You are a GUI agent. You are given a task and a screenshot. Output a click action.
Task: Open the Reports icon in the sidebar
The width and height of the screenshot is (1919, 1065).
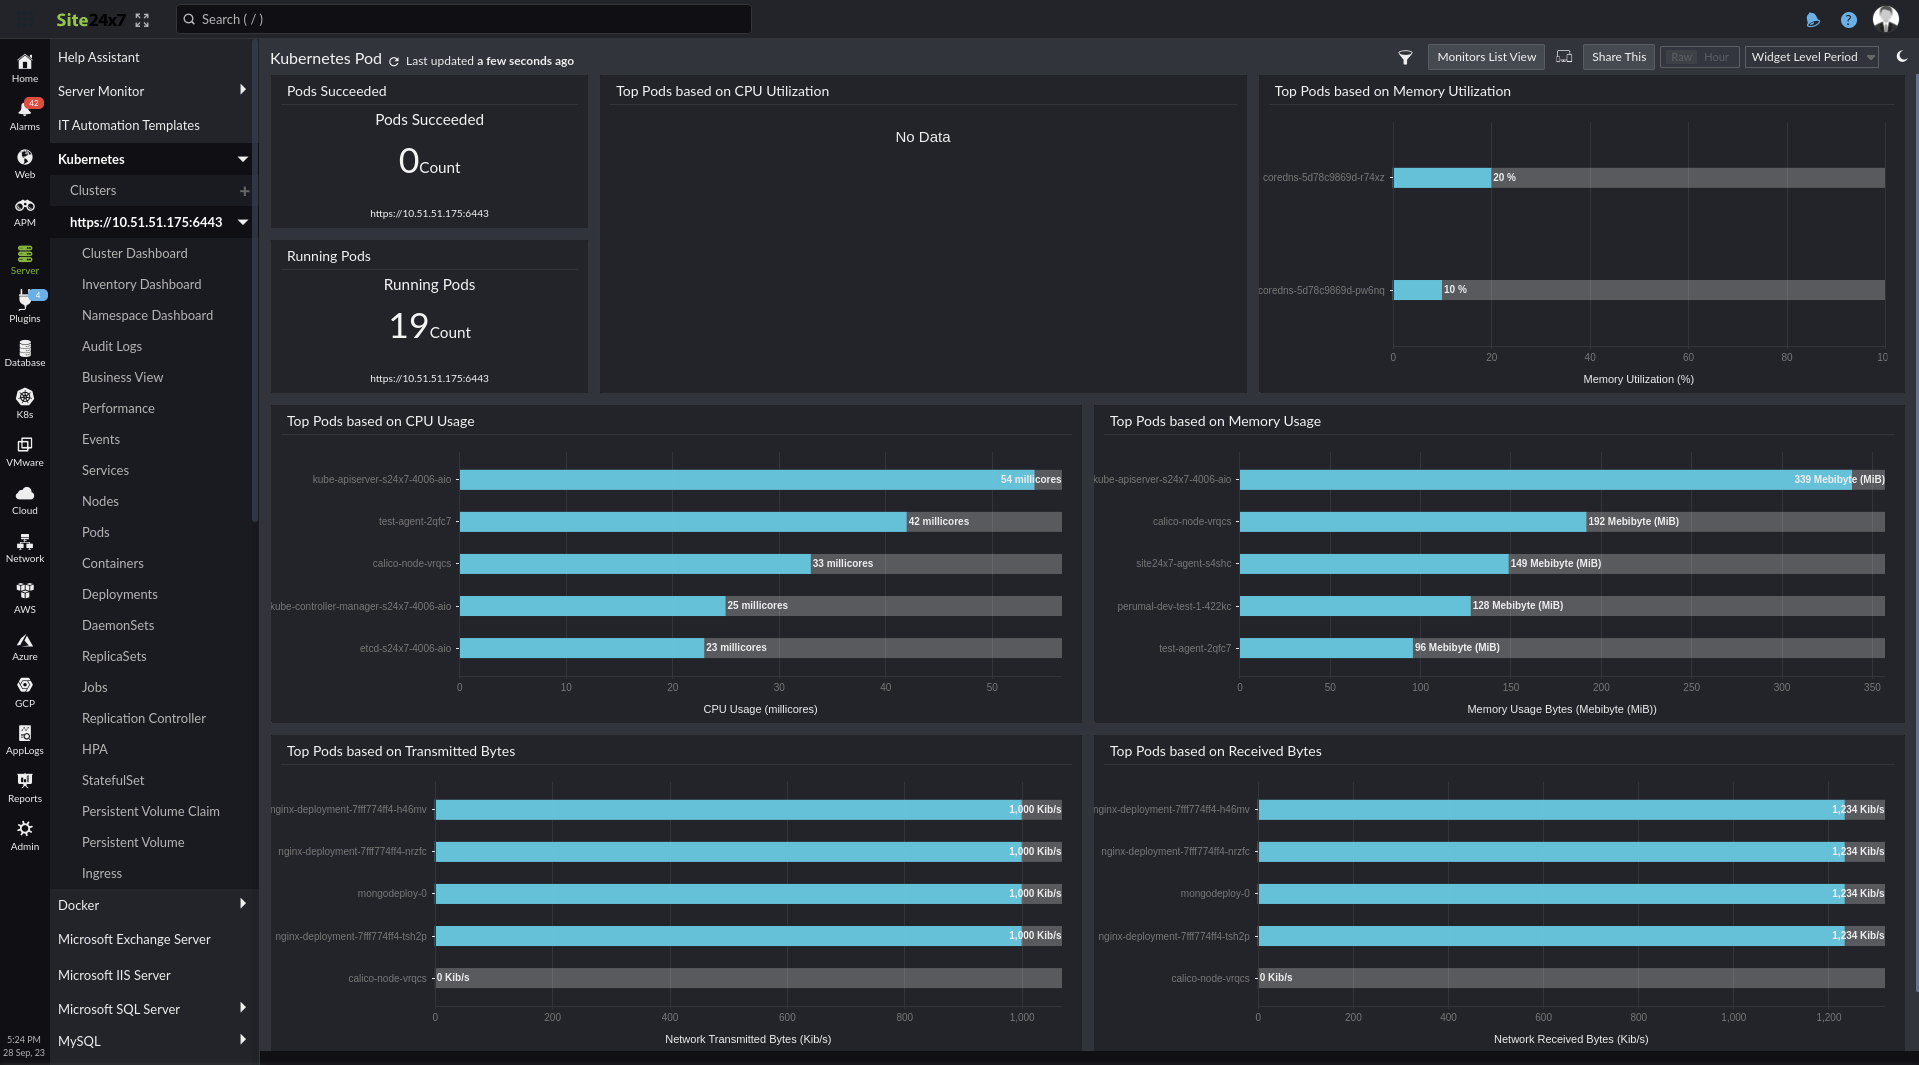[24, 781]
